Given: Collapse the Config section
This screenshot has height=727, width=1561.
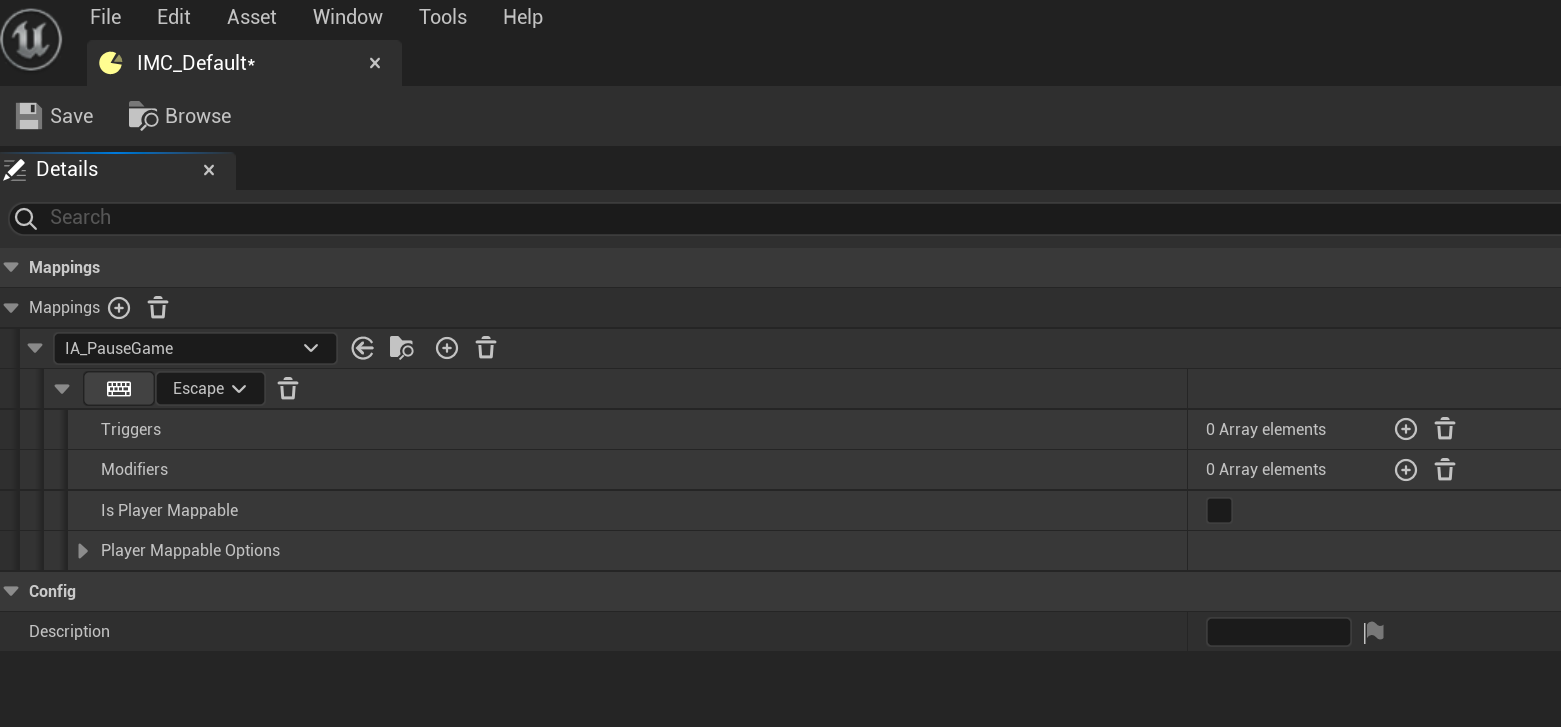Looking at the screenshot, I should coord(11,591).
